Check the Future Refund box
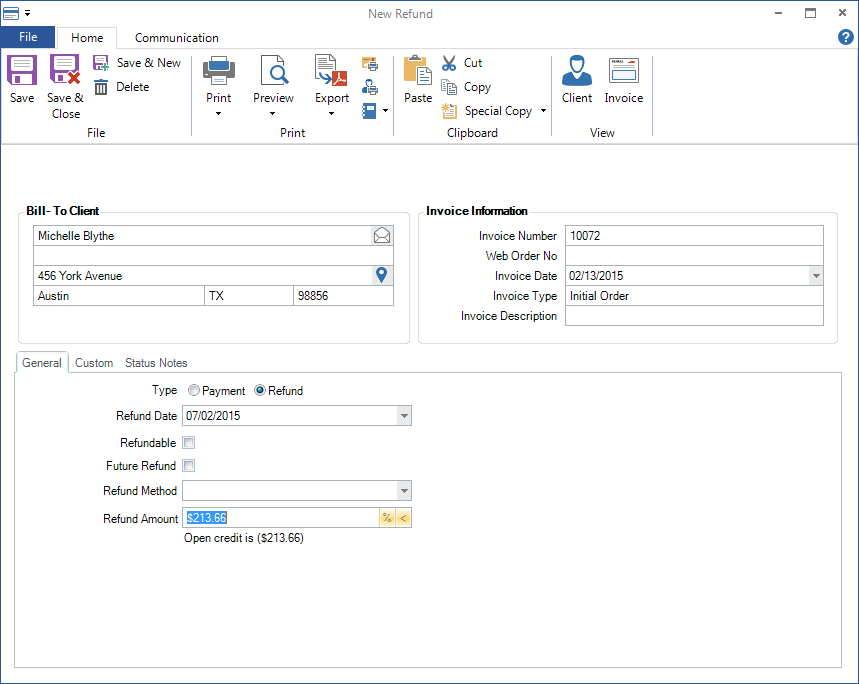This screenshot has width=859, height=684. pyautogui.click(x=188, y=465)
